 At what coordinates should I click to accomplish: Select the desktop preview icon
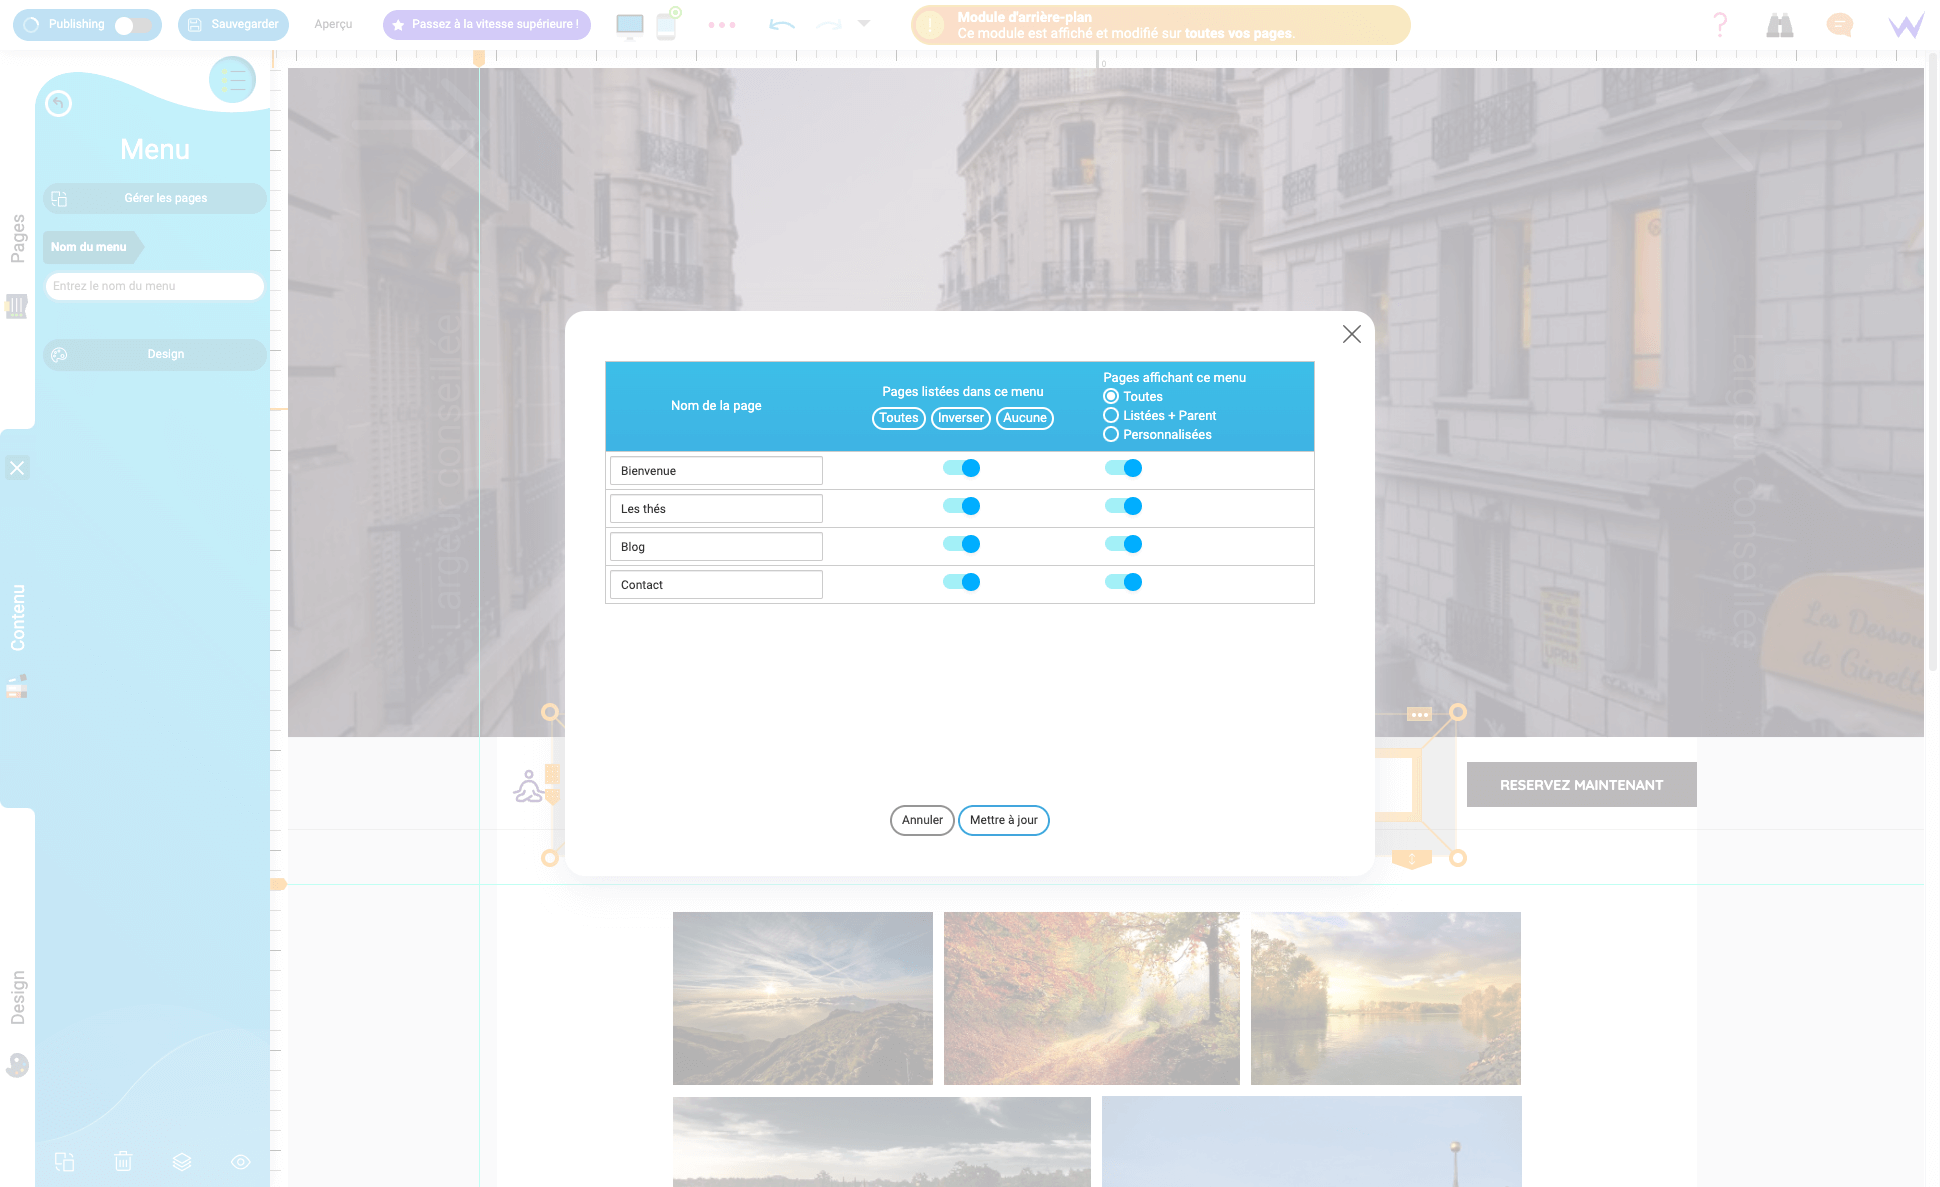(x=629, y=22)
